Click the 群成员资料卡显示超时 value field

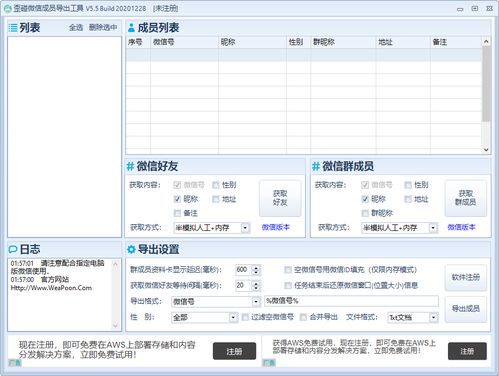(x=243, y=269)
